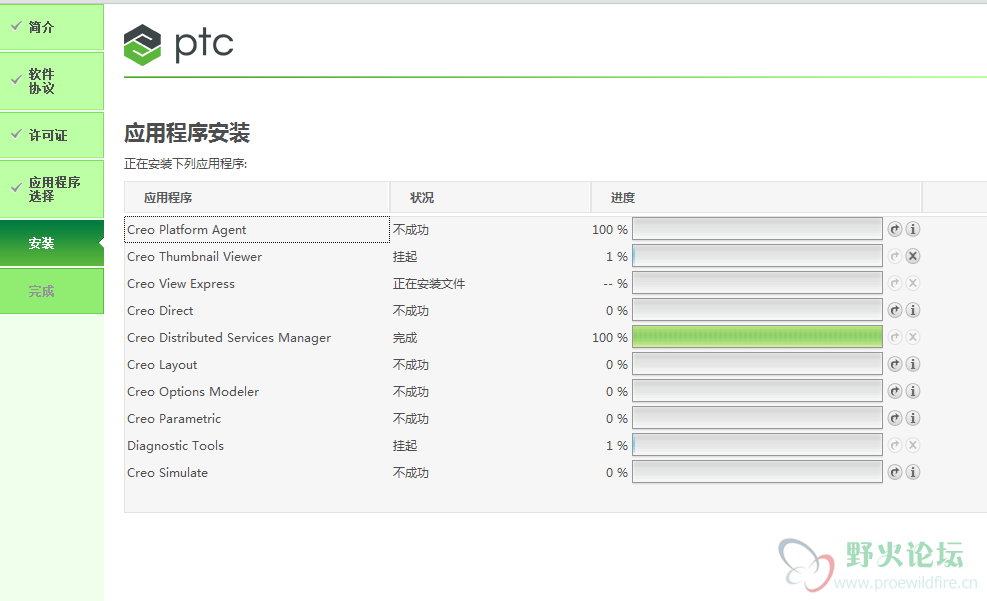The height and width of the screenshot is (601, 987).
Task: Click the 挂起 status of Creo Thumbnail Viewer
Action: [x=405, y=257]
